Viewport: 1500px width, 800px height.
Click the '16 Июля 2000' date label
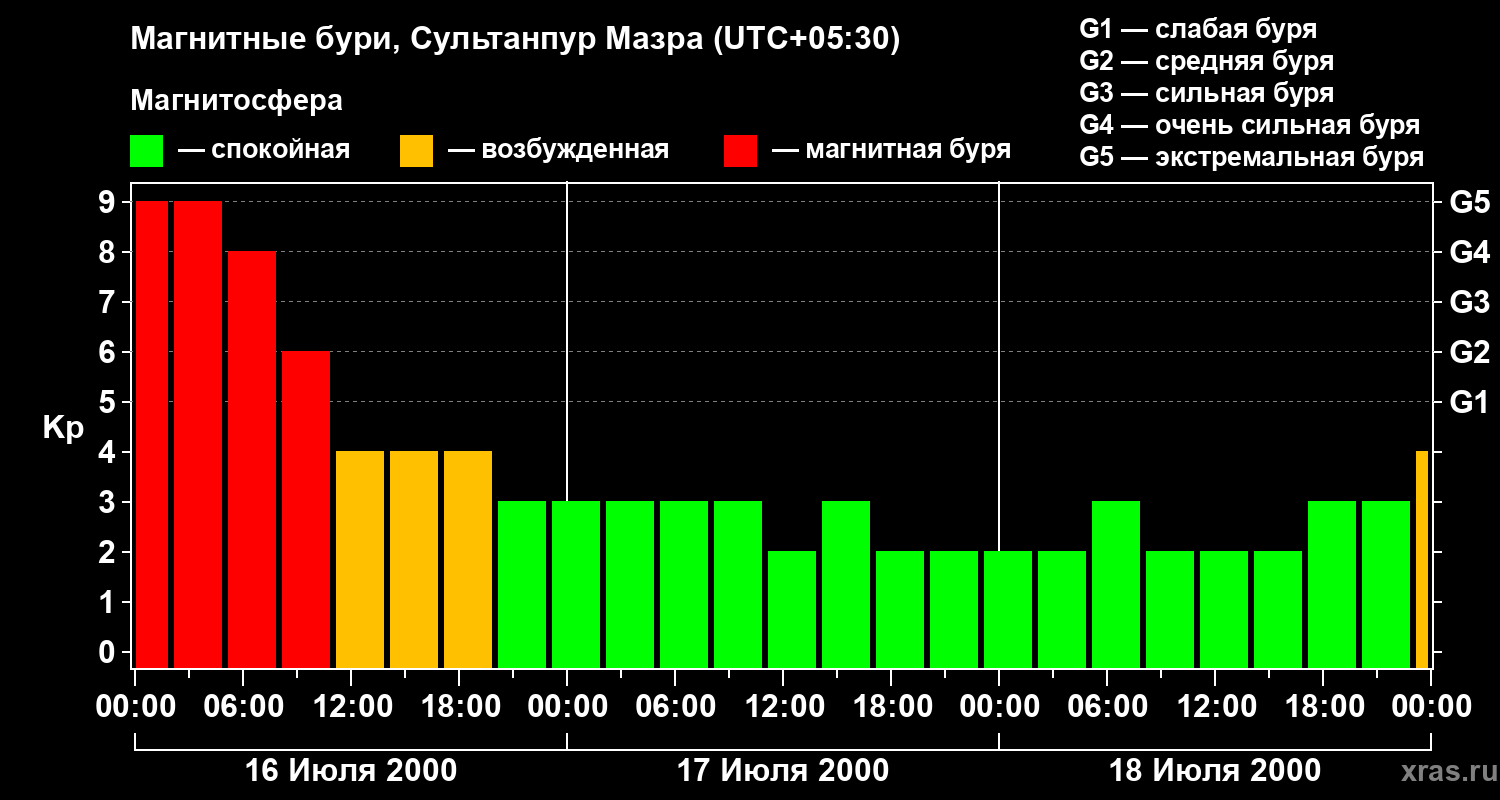[x=351, y=771]
